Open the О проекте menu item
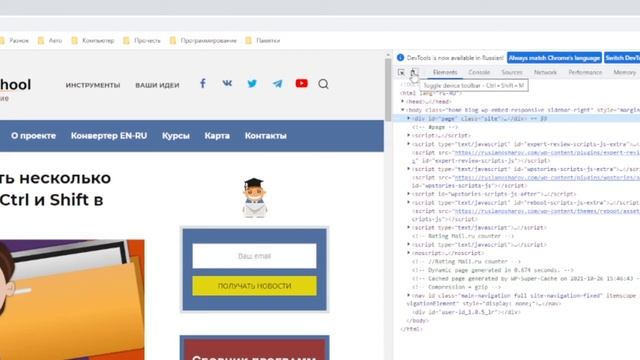 click(x=33, y=136)
